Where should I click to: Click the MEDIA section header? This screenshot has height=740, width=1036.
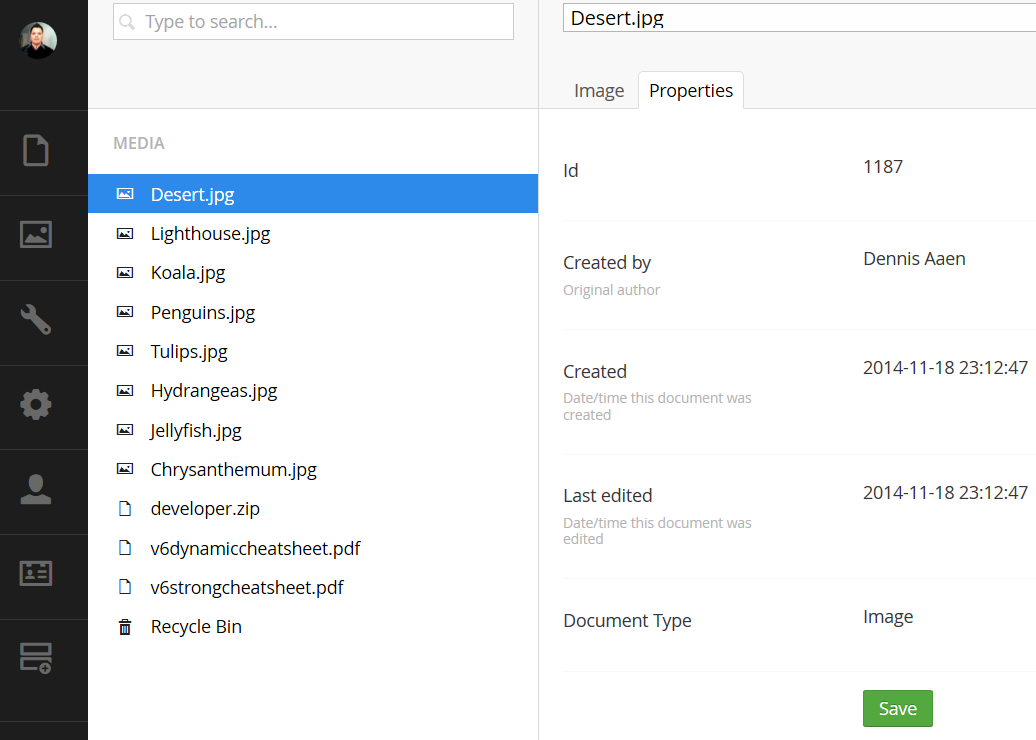(x=139, y=144)
